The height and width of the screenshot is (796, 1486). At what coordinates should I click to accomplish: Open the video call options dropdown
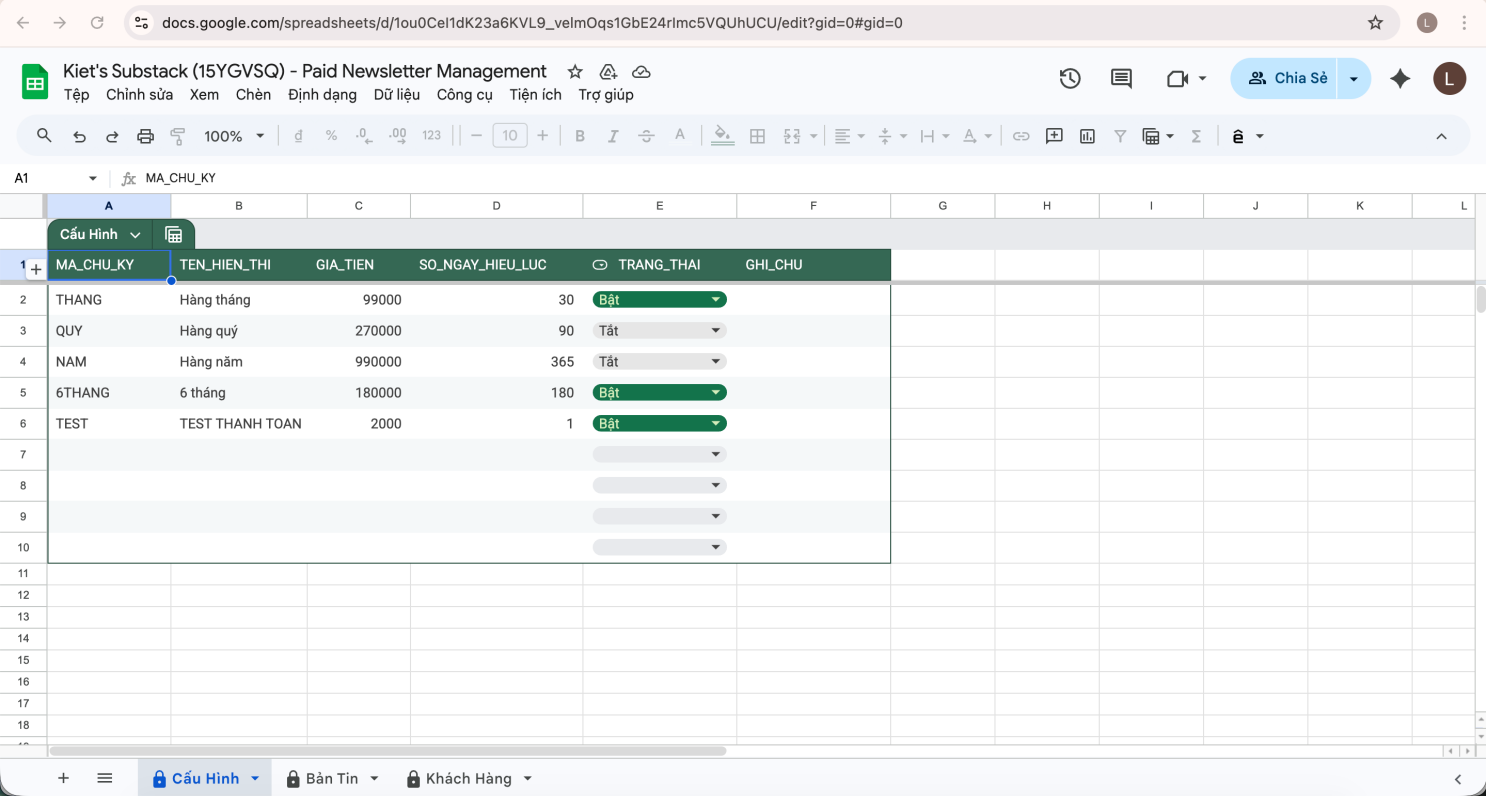[x=1202, y=78]
